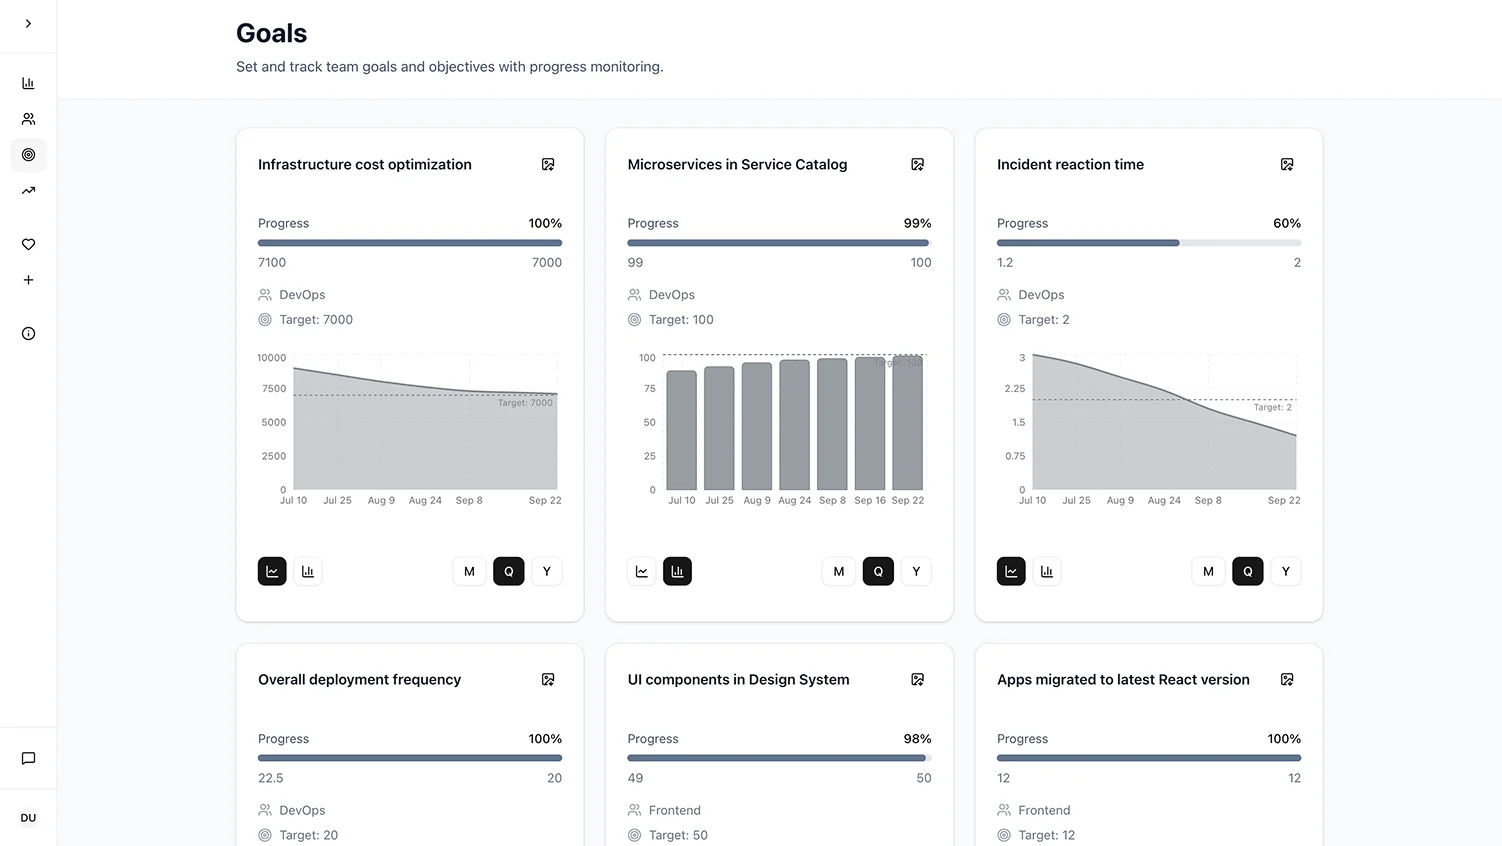Switch Incident reaction time to yearly view
Screen dimensions: 1502x846
(x=1285, y=571)
